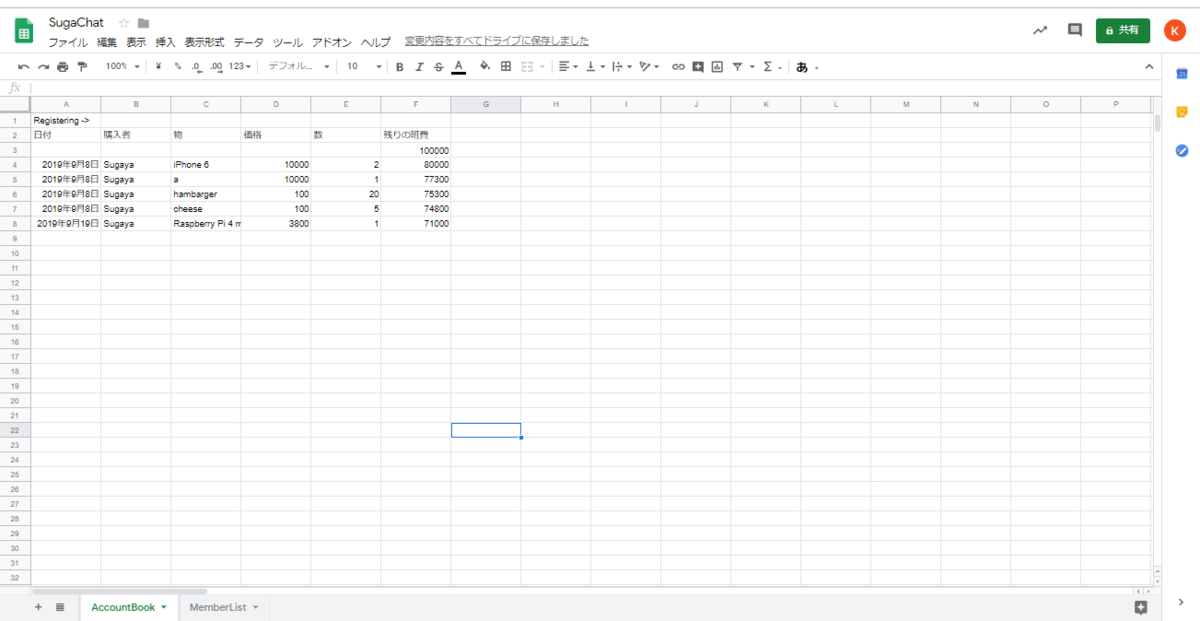The width and height of the screenshot is (1200, 621).
Task: Open the text wrapping dropdown
Action: point(622,67)
